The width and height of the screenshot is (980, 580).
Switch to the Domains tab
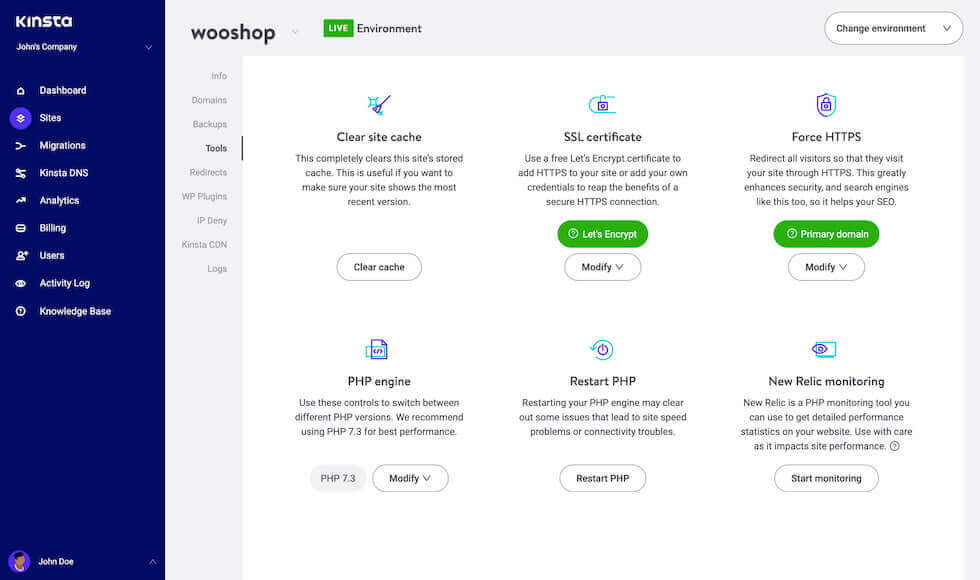pos(210,100)
